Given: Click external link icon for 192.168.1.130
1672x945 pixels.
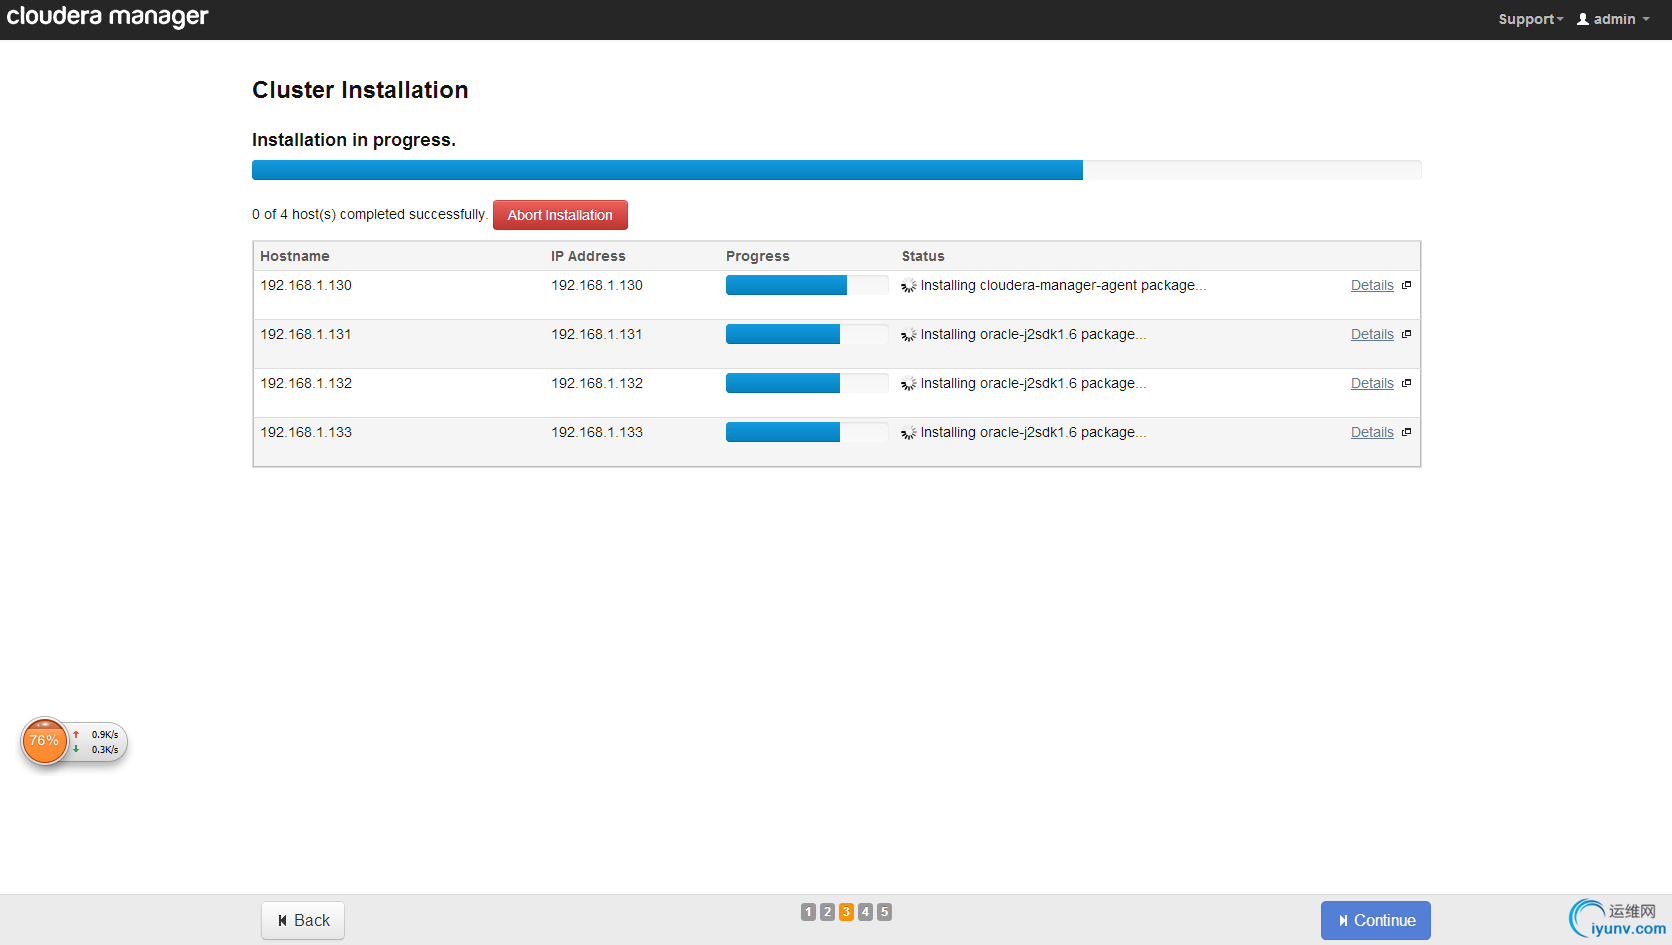Looking at the screenshot, I should (1406, 285).
